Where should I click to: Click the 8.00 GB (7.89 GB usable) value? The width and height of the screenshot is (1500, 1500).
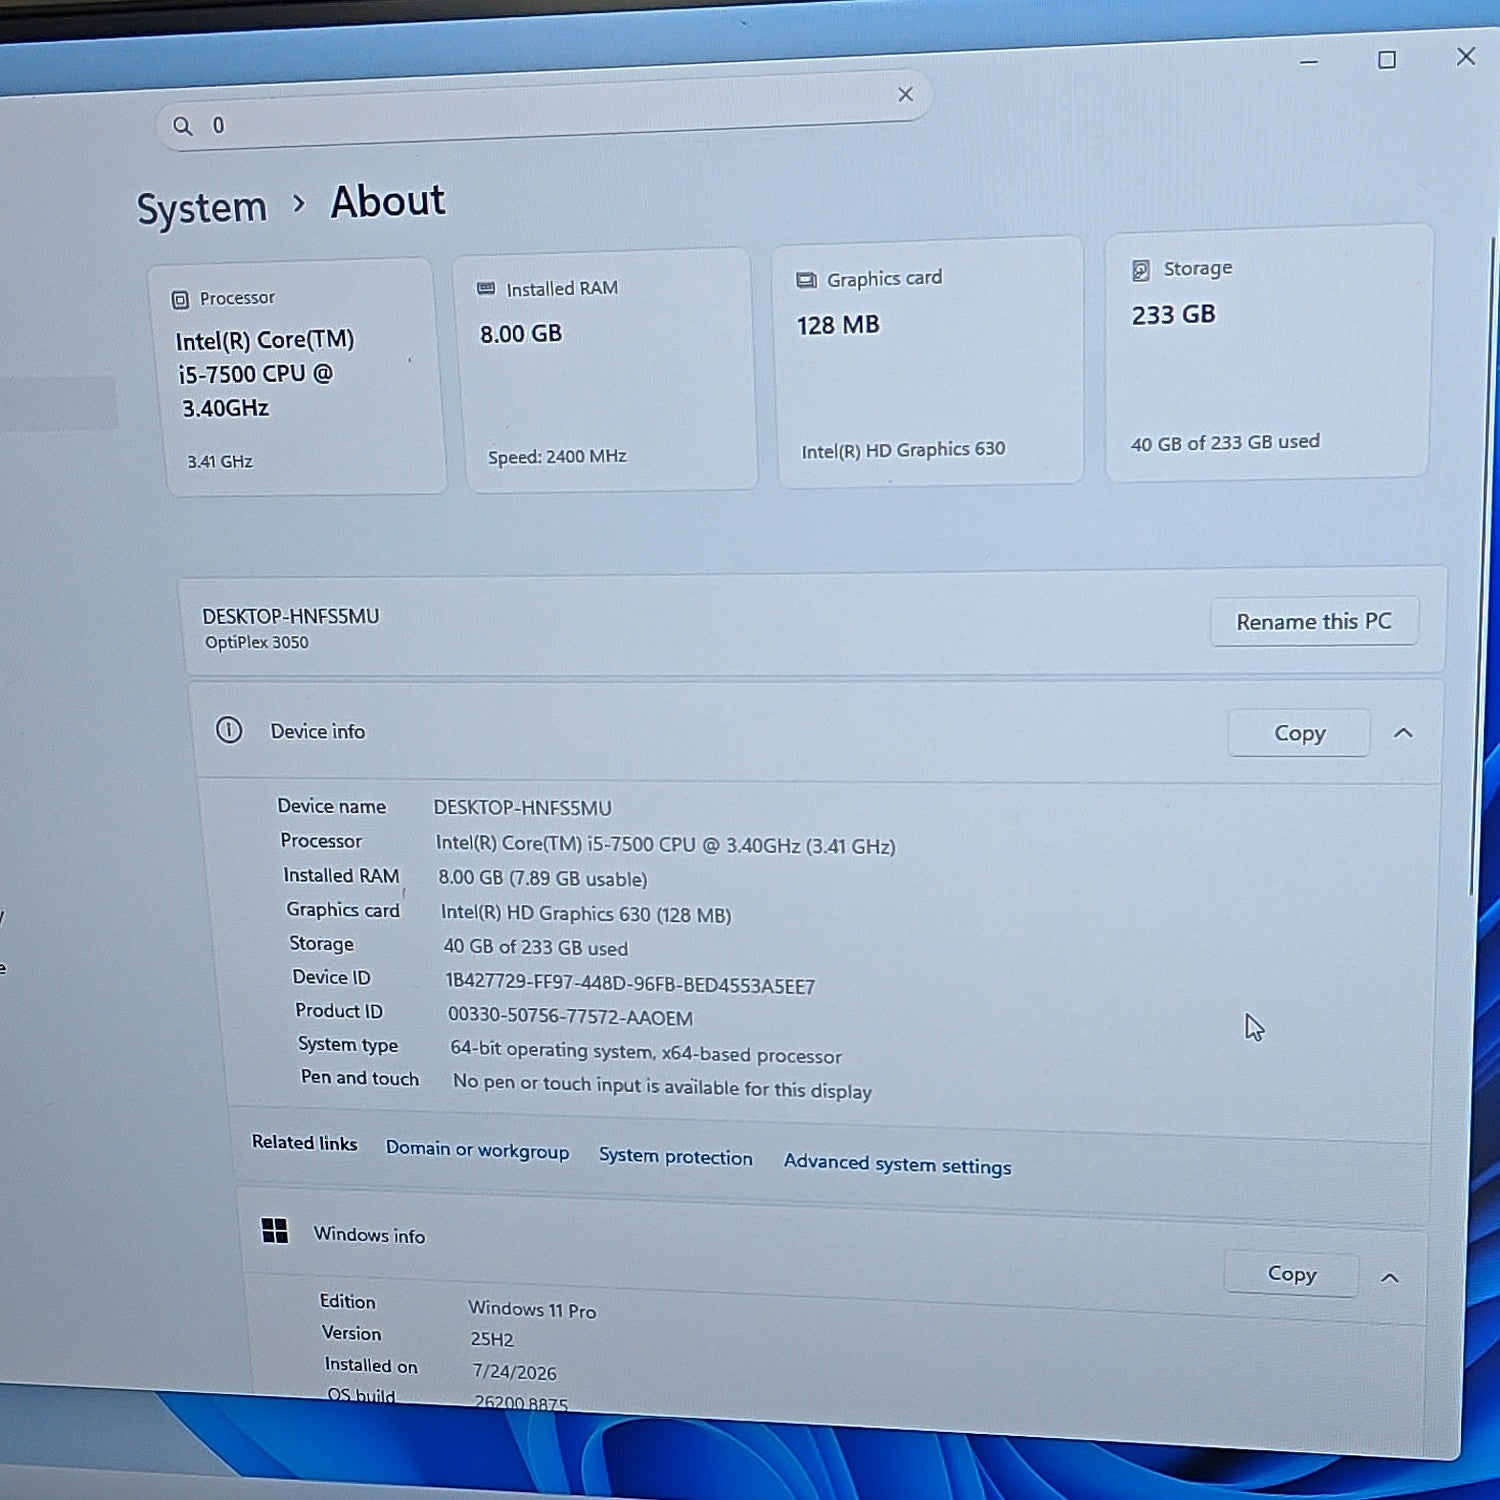[x=543, y=879]
